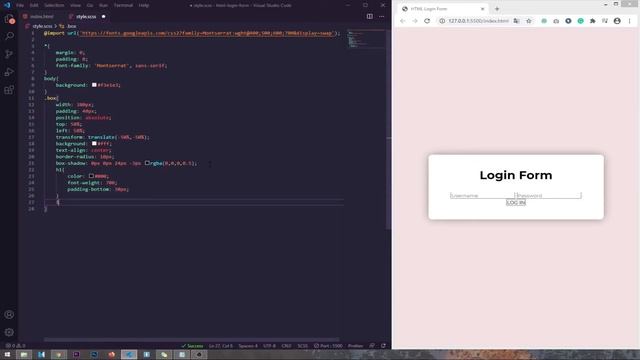Click the site information icon in address bar
Screen dimensions: 640x360
point(442,21)
